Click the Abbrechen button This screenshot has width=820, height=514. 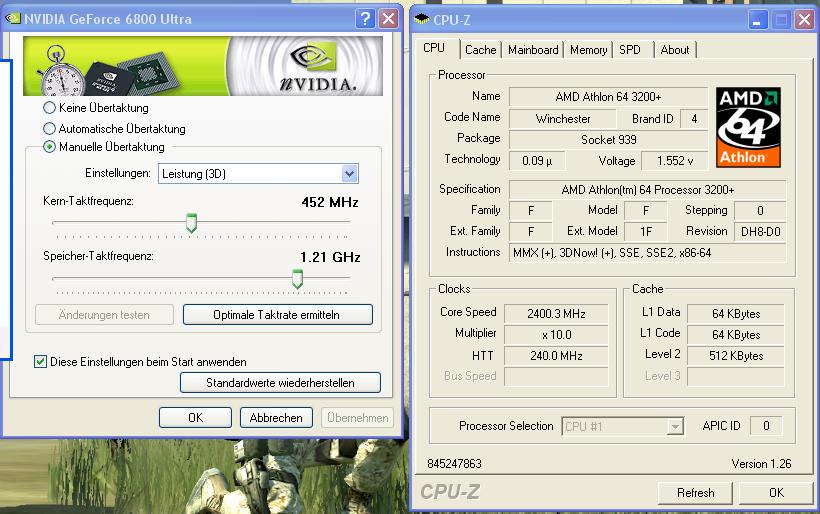click(x=276, y=417)
